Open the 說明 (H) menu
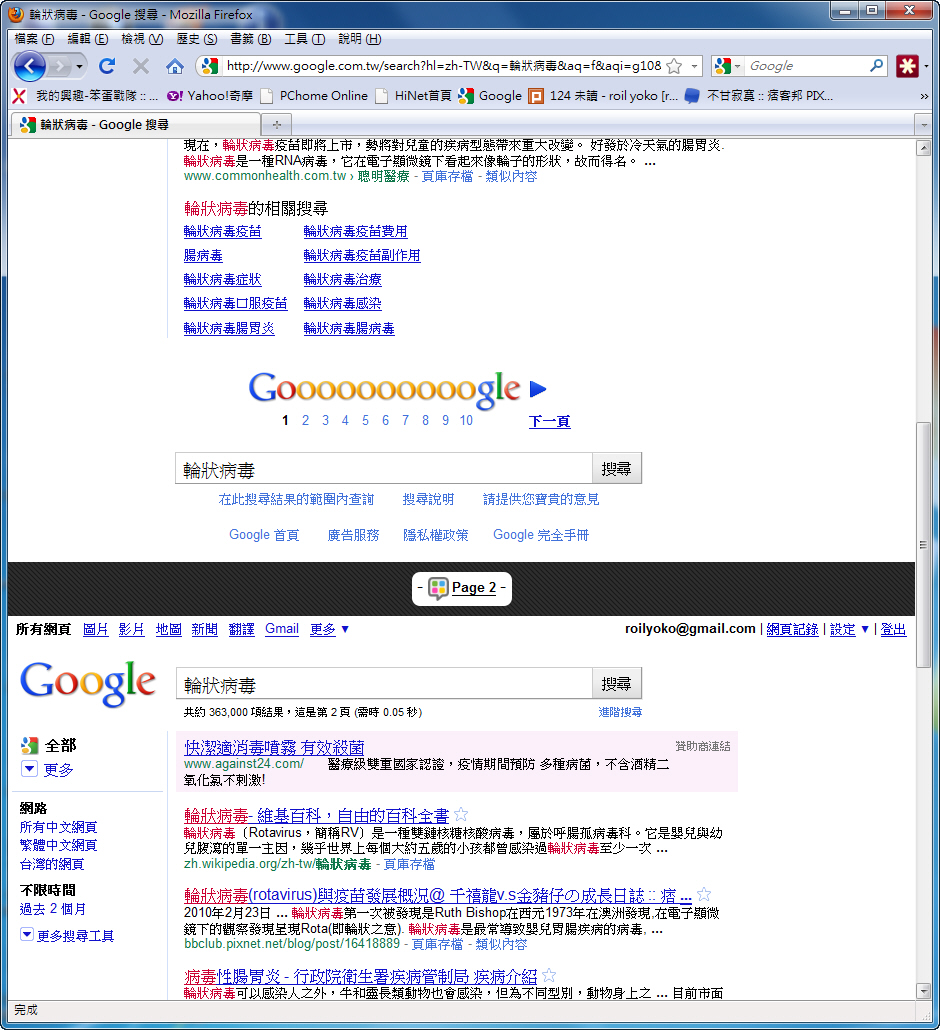Screen dimensions: 940x1030 [359, 39]
